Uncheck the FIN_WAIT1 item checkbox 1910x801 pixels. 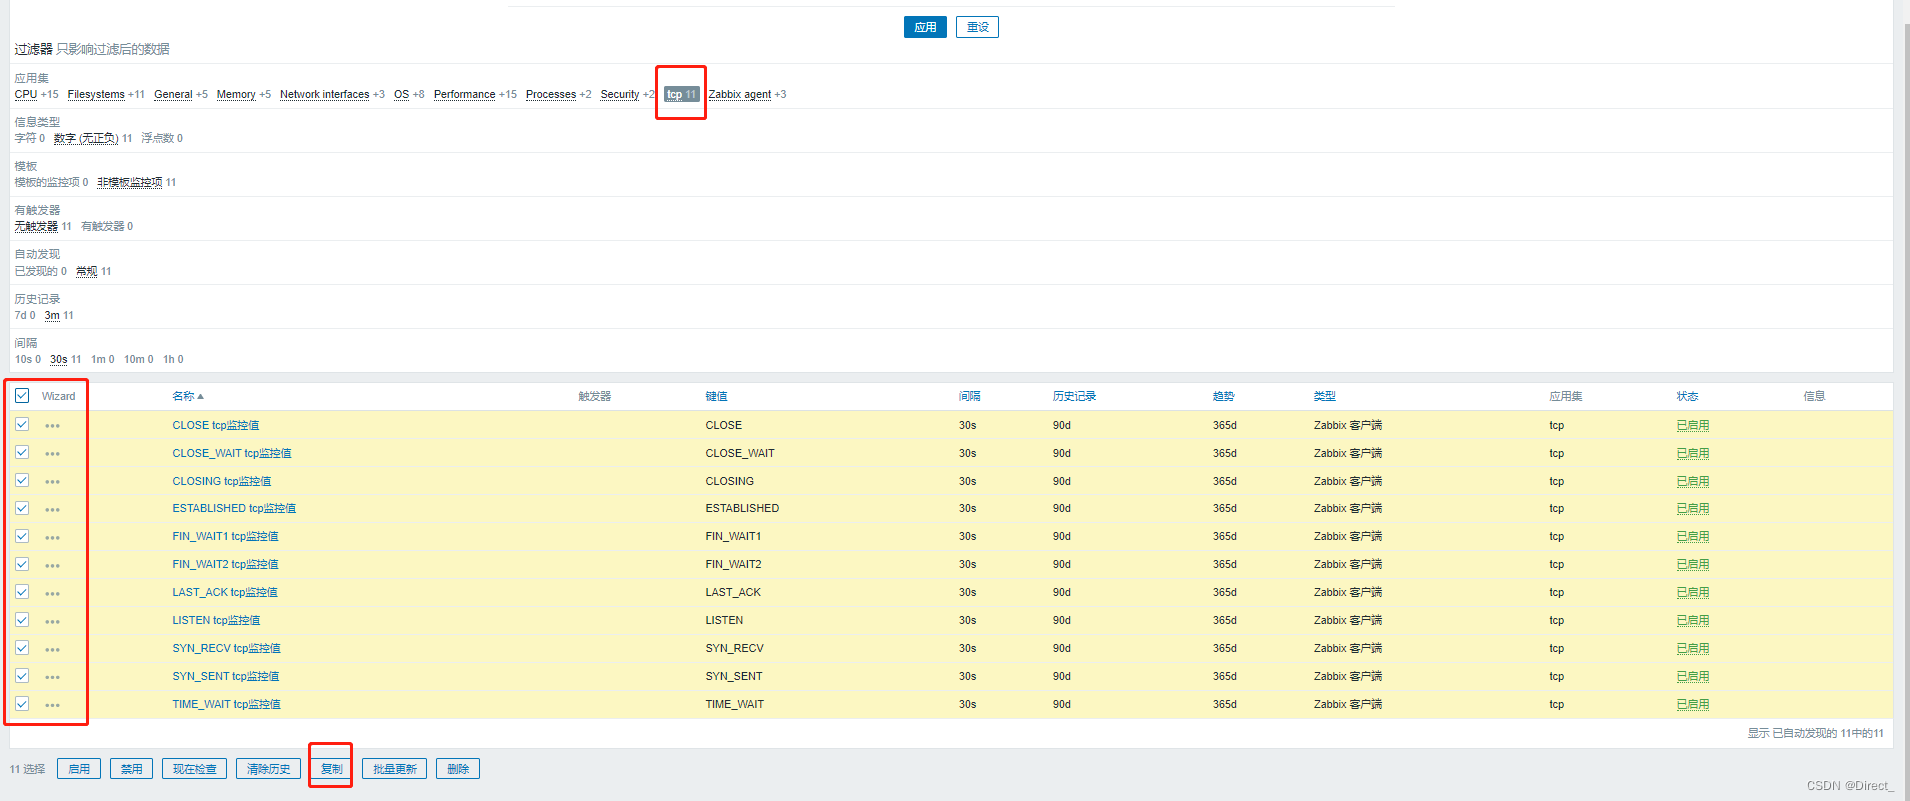pyautogui.click(x=22, y=536)
